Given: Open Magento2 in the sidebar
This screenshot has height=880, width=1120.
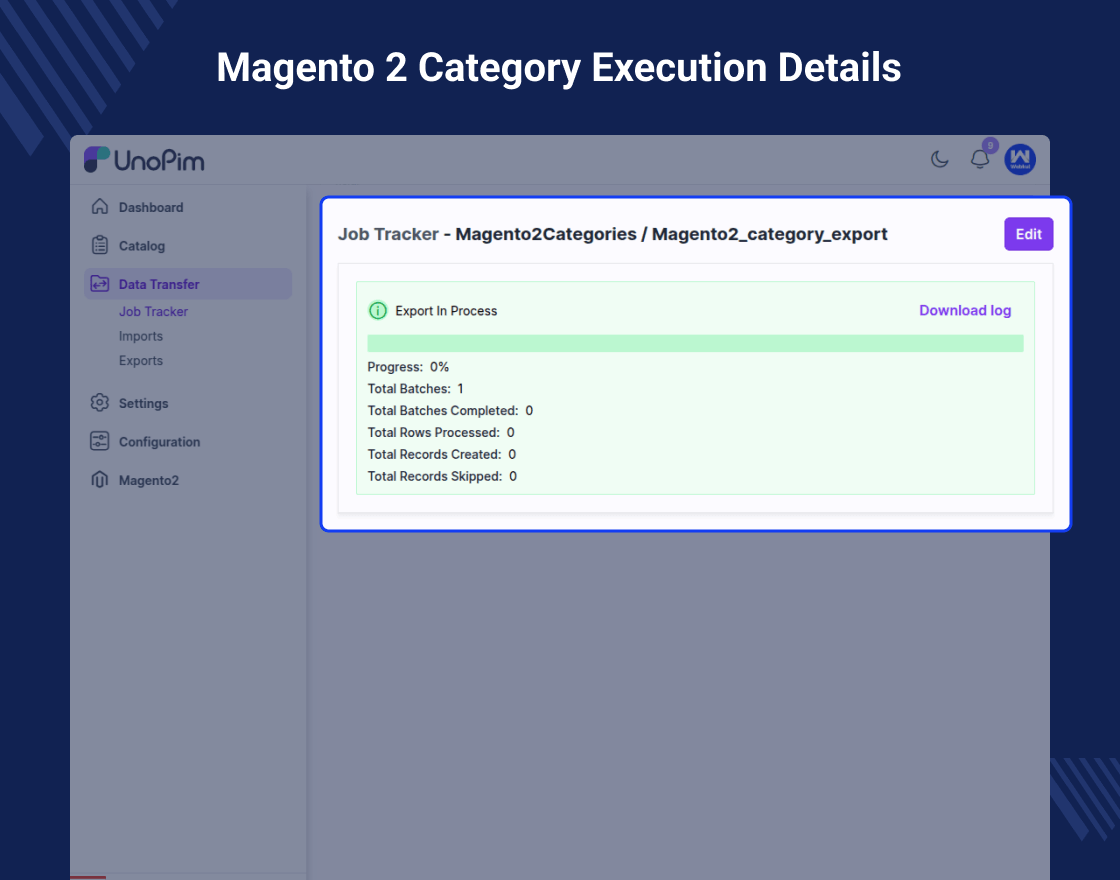Looking at the screenshot, I should click(x=149, y=480).
